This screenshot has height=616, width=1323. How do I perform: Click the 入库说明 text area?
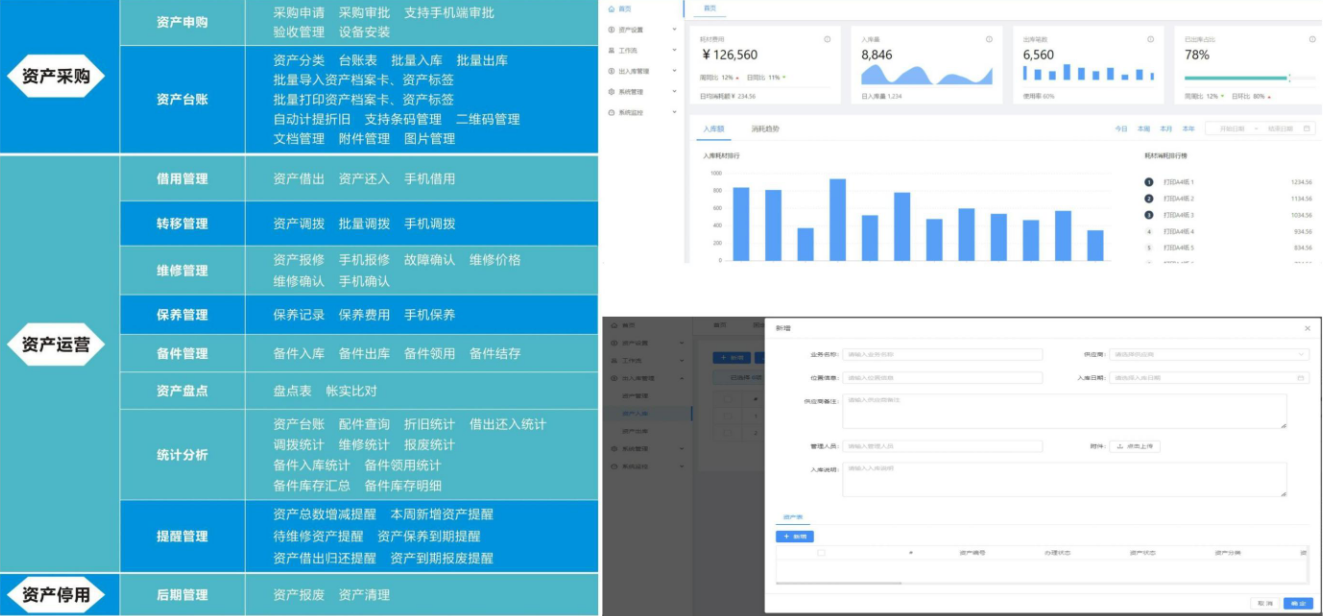click(x=1064, y=479)
